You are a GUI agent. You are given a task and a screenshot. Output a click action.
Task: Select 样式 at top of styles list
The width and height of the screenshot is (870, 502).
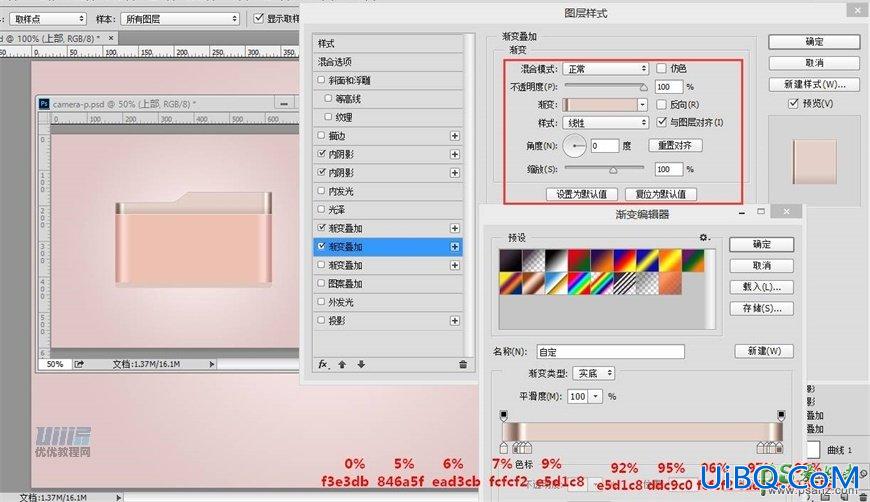tap(388, 43)
